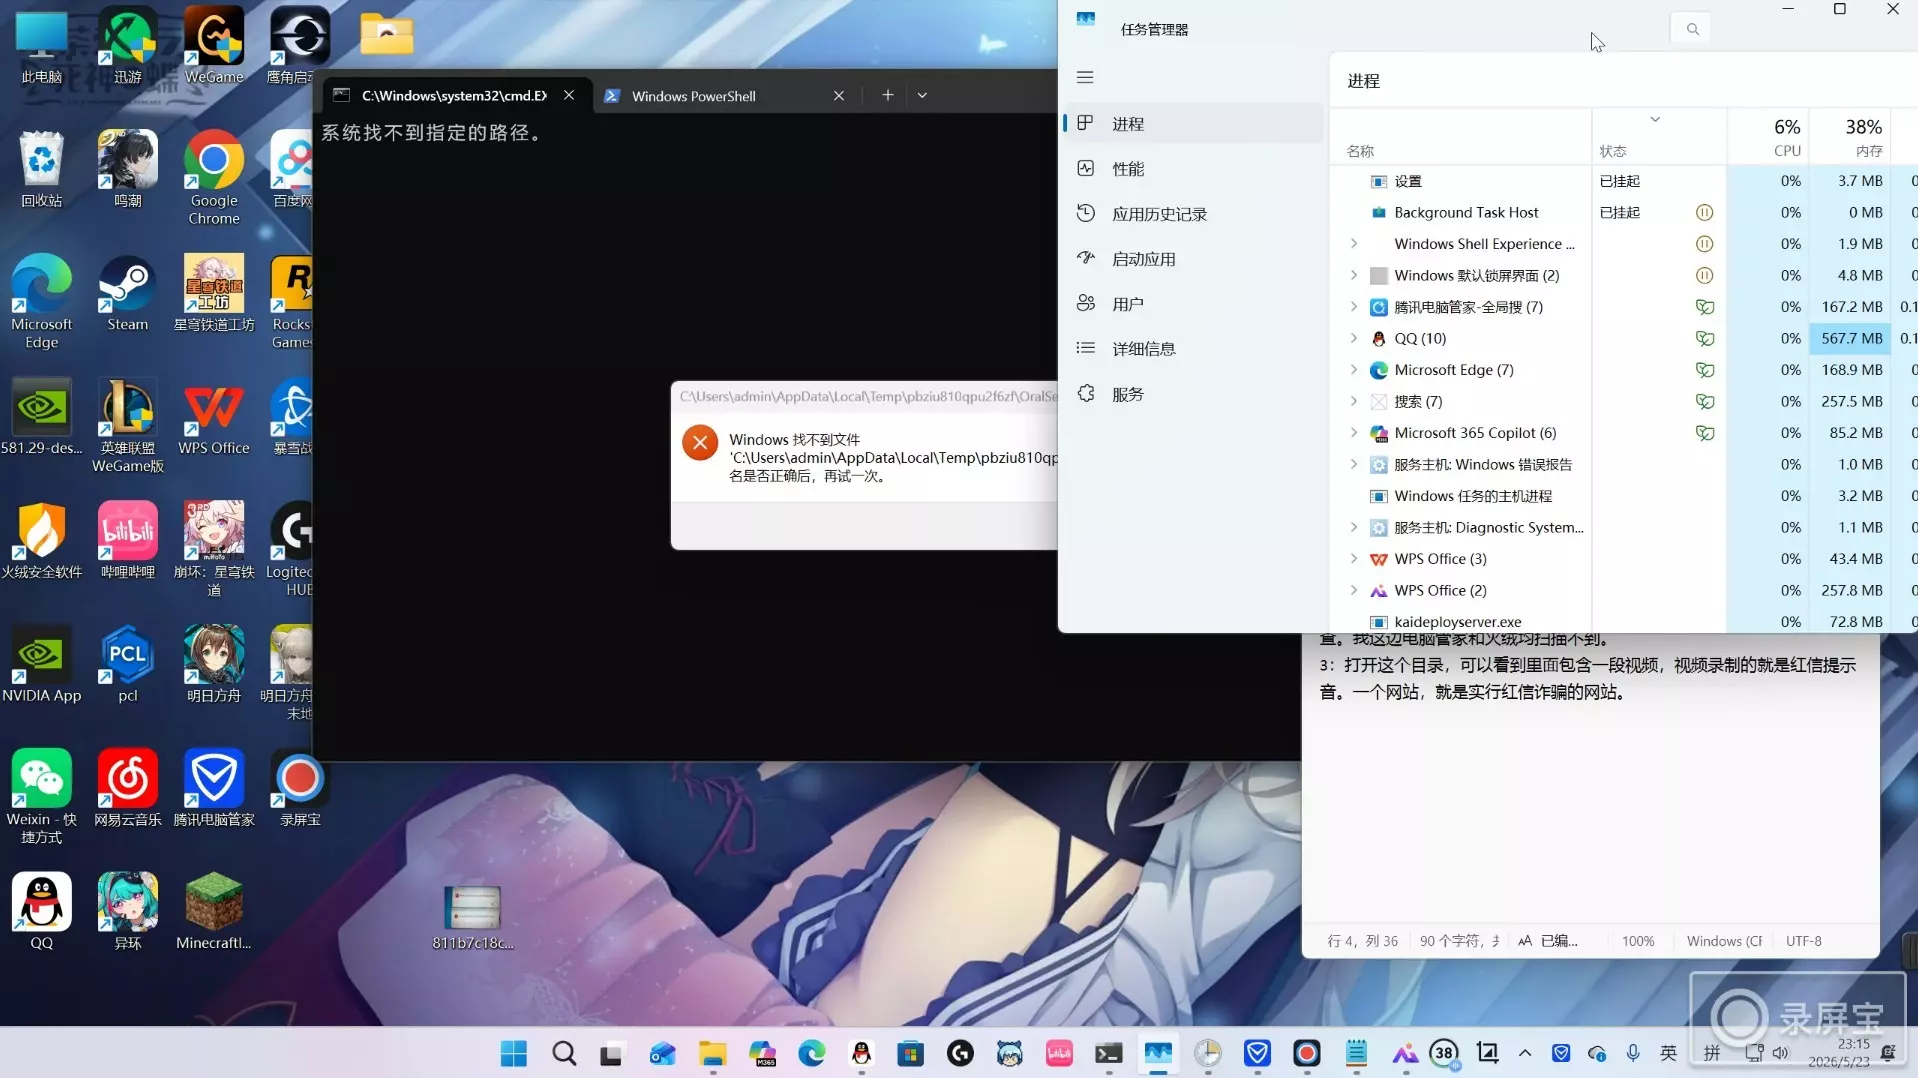Open the Windows Start menu
Viewport: 1918px width, 1078px height.
514,1053
